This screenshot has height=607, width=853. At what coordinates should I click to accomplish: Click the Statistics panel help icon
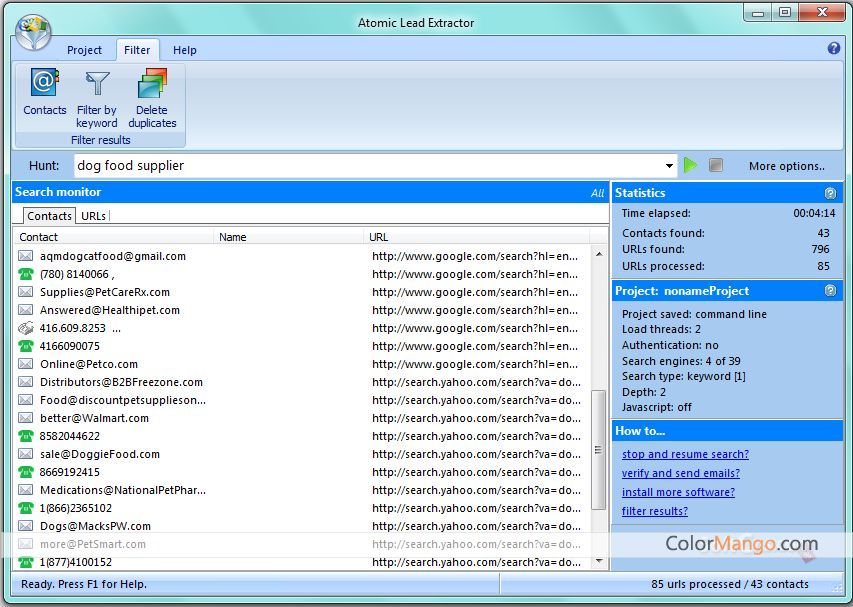point(830,193)
